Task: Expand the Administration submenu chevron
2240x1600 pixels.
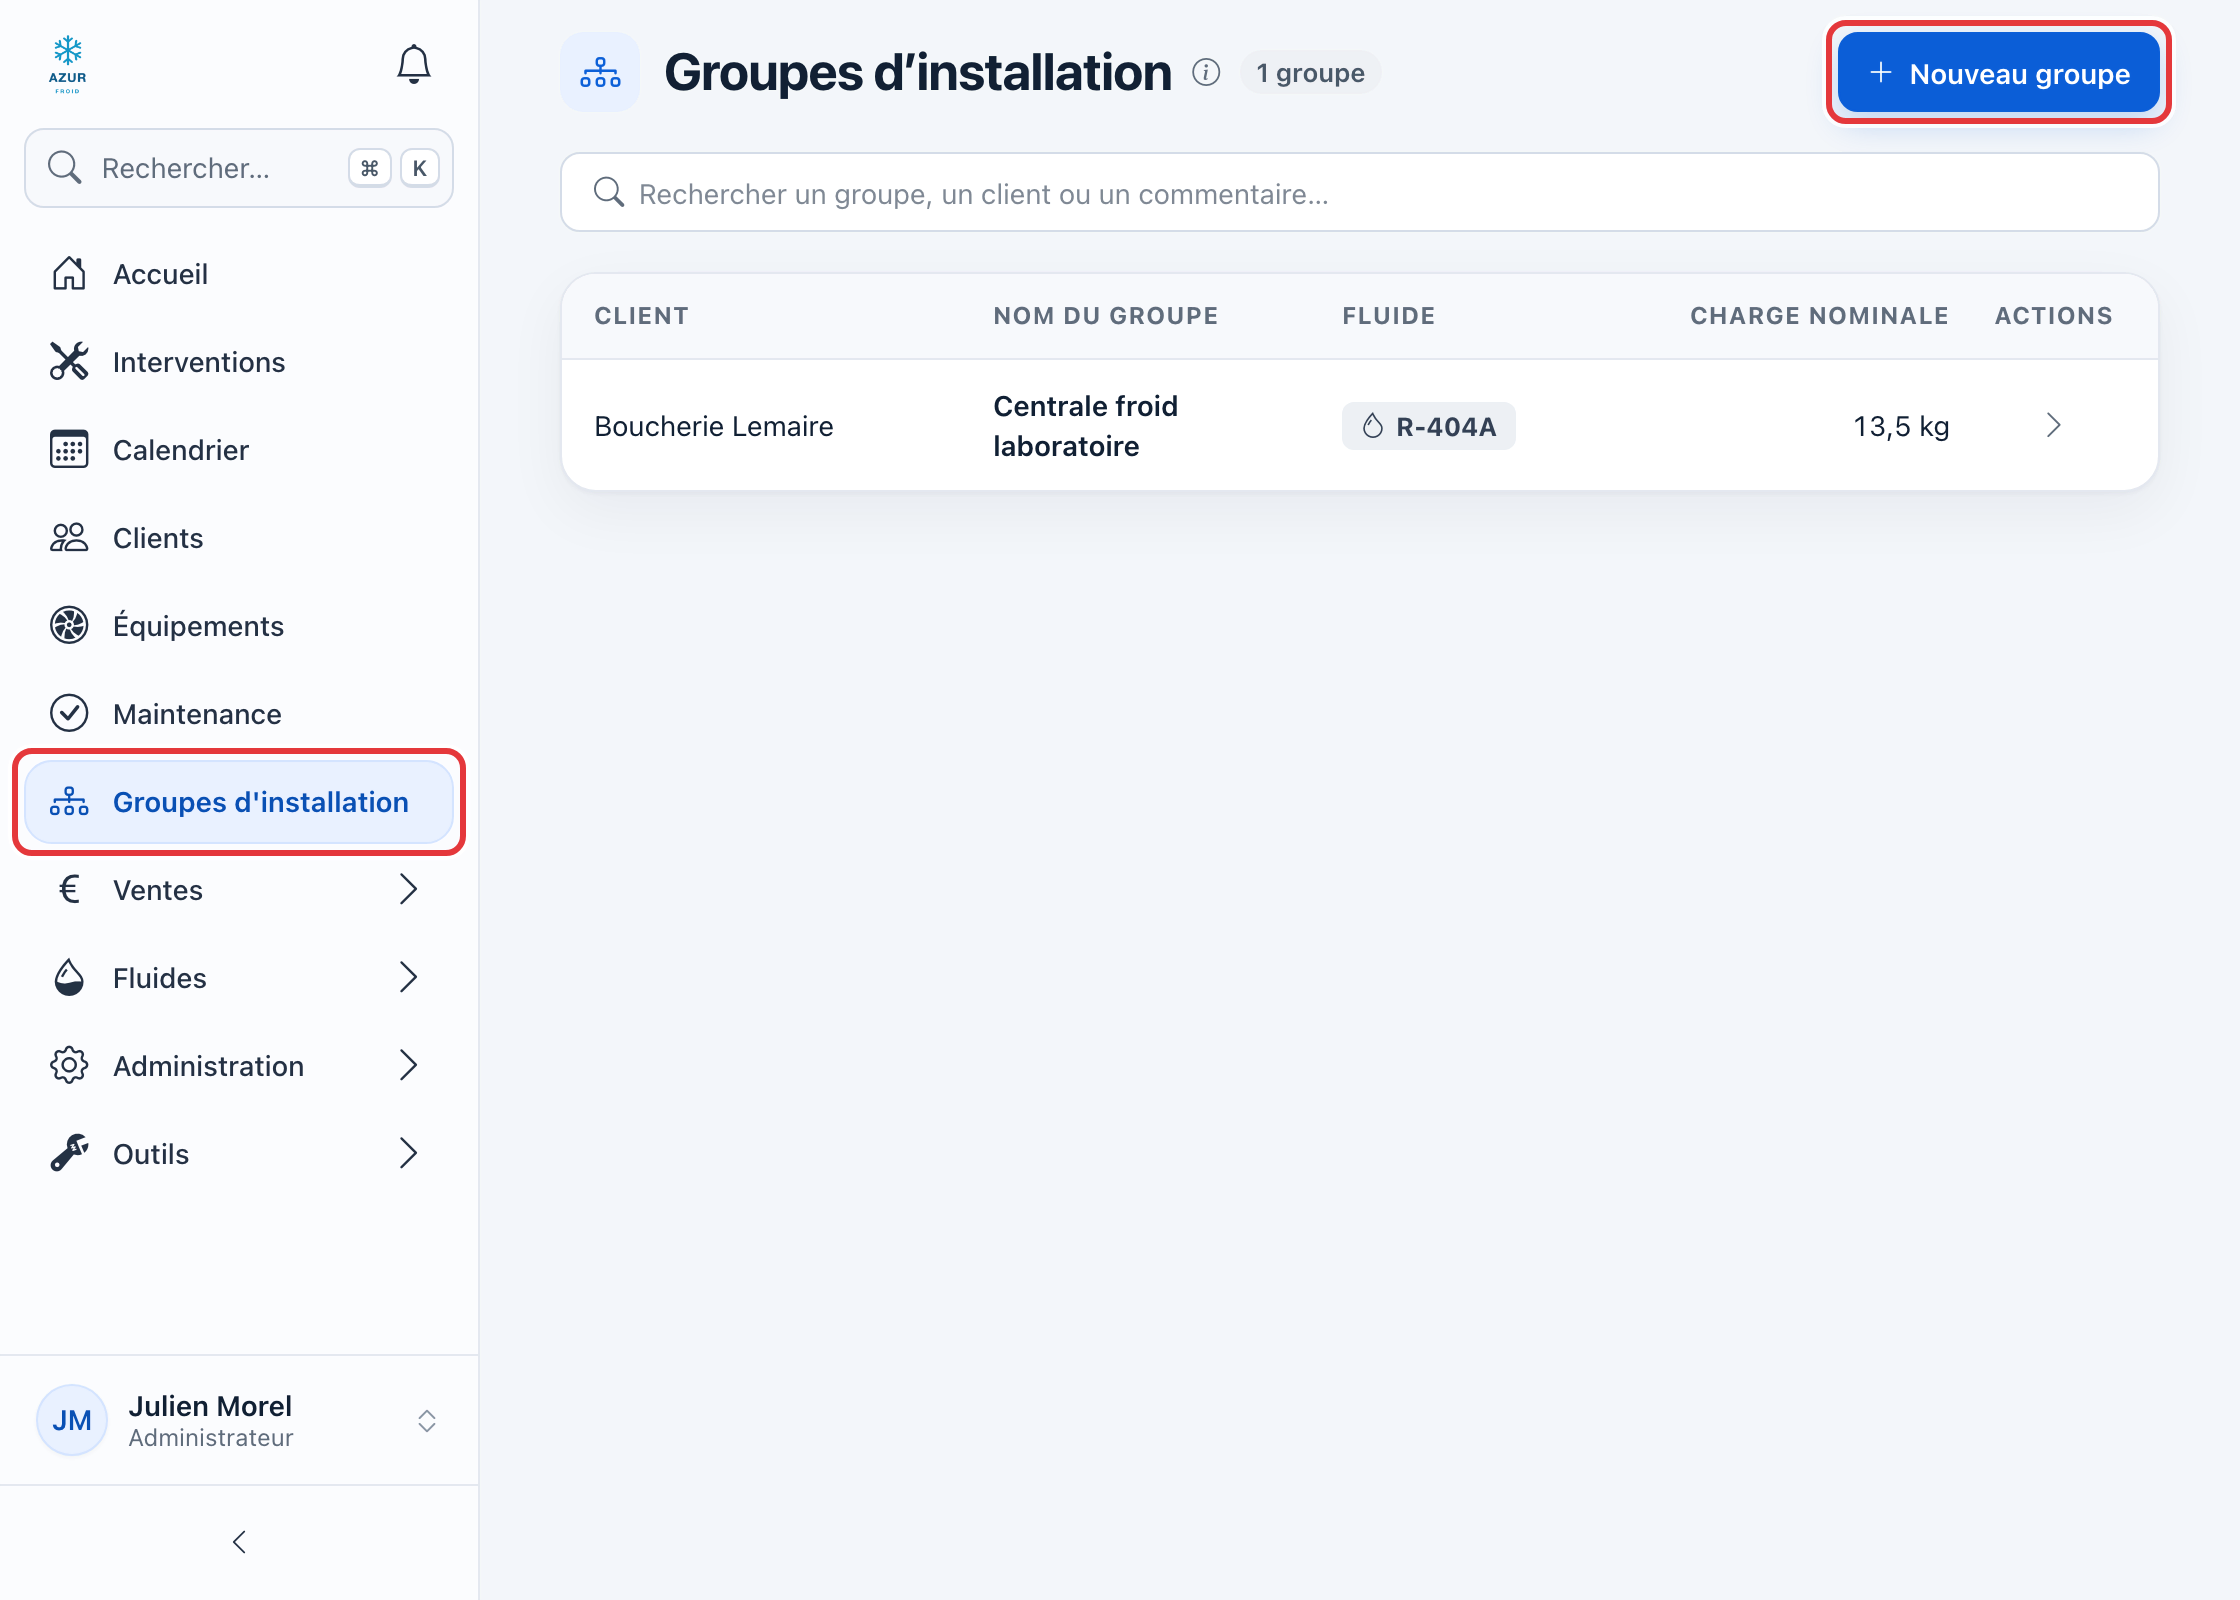Action: (x=408, y=1065)
